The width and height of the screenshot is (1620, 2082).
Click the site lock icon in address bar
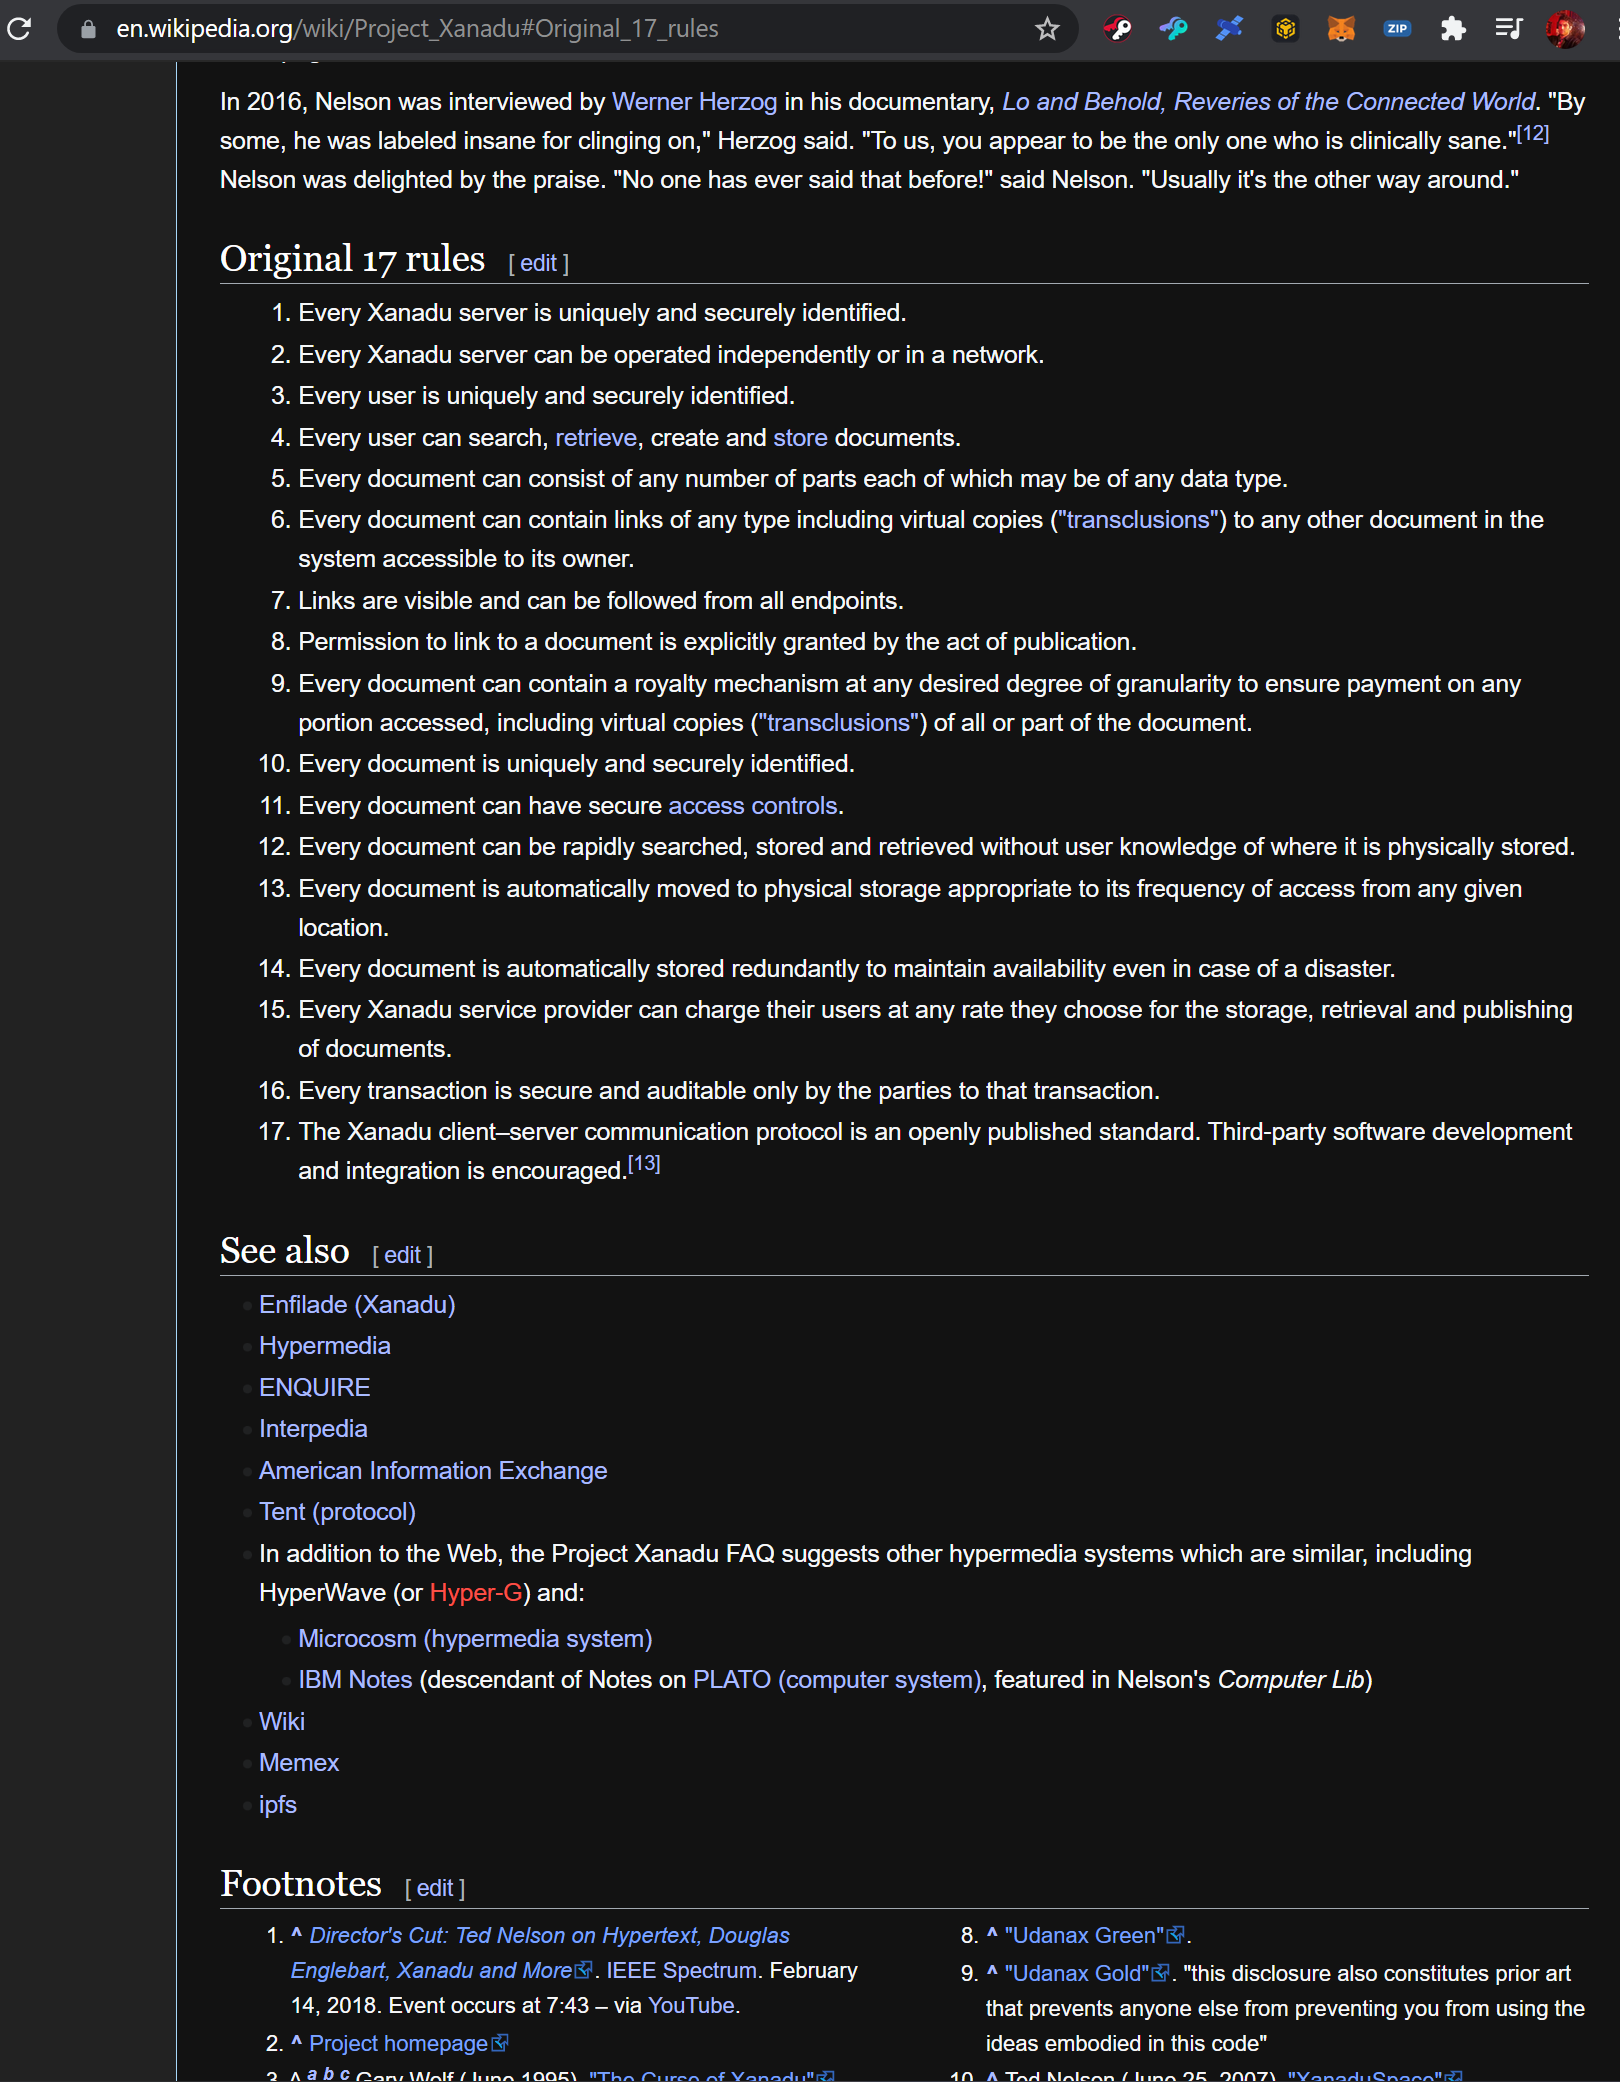[88, 29]
